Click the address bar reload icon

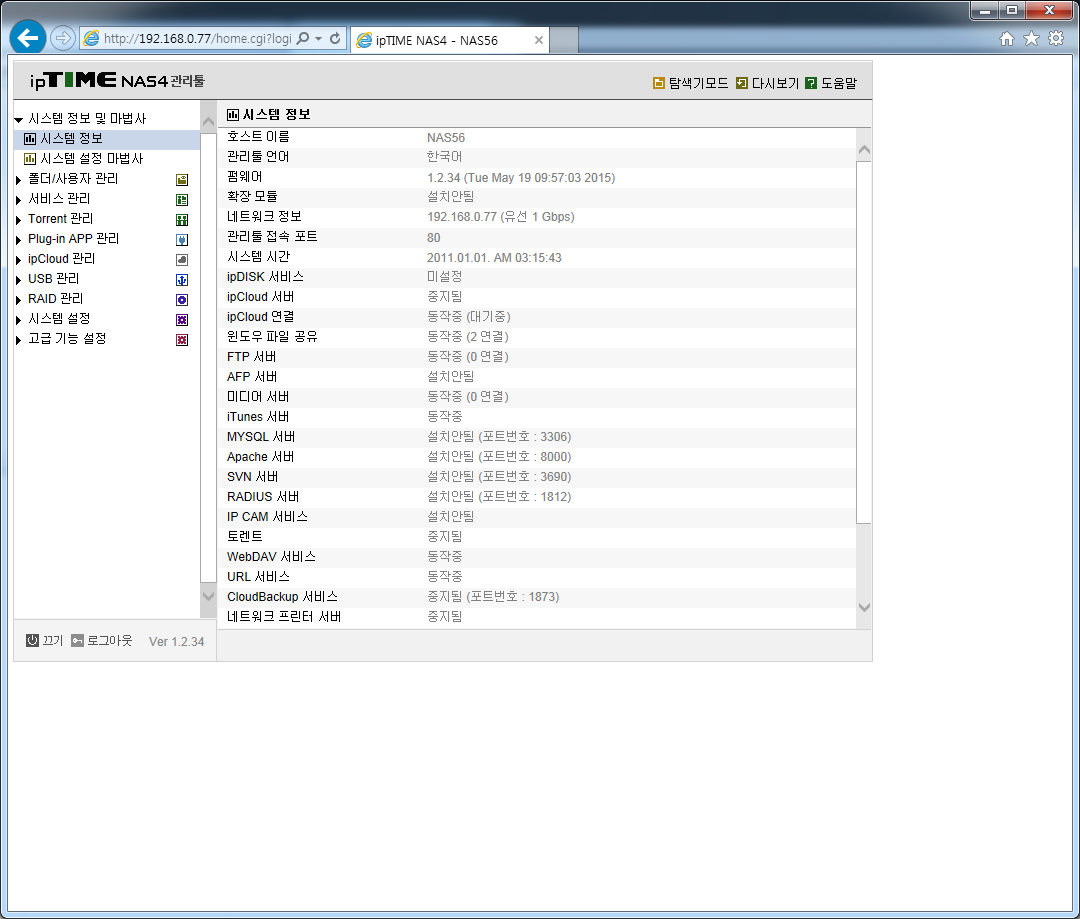pyautogui.click(x=335, y=39)
